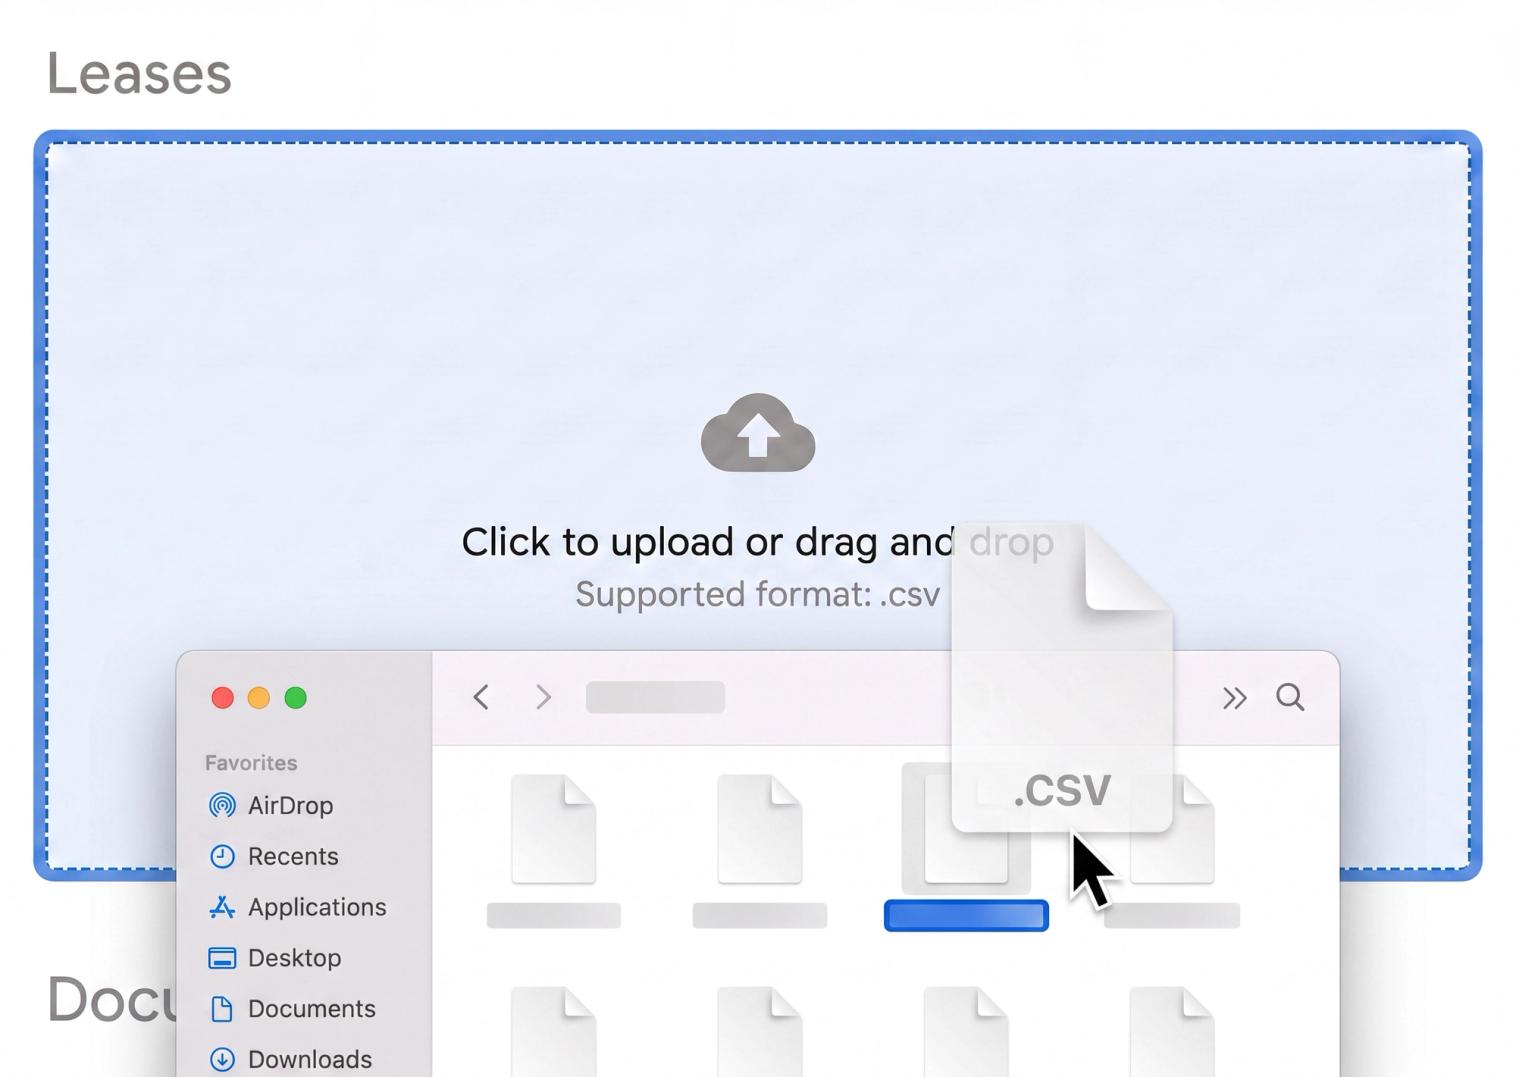The height and width of the screenshot is (1077, 1516).
Task: Click the "Leases" heading
Action: click(x=139, y=74)
